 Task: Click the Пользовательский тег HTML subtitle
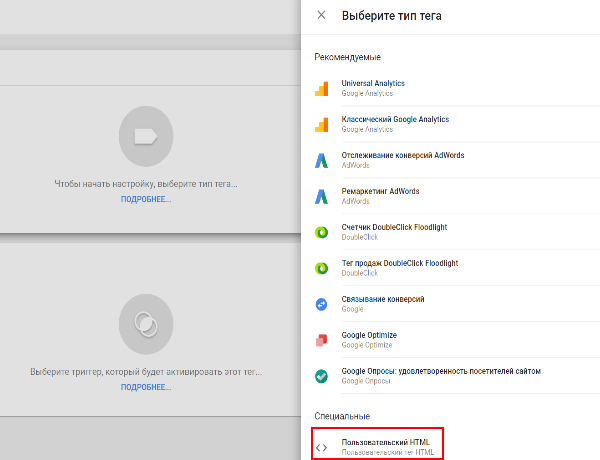click(388, 452)
